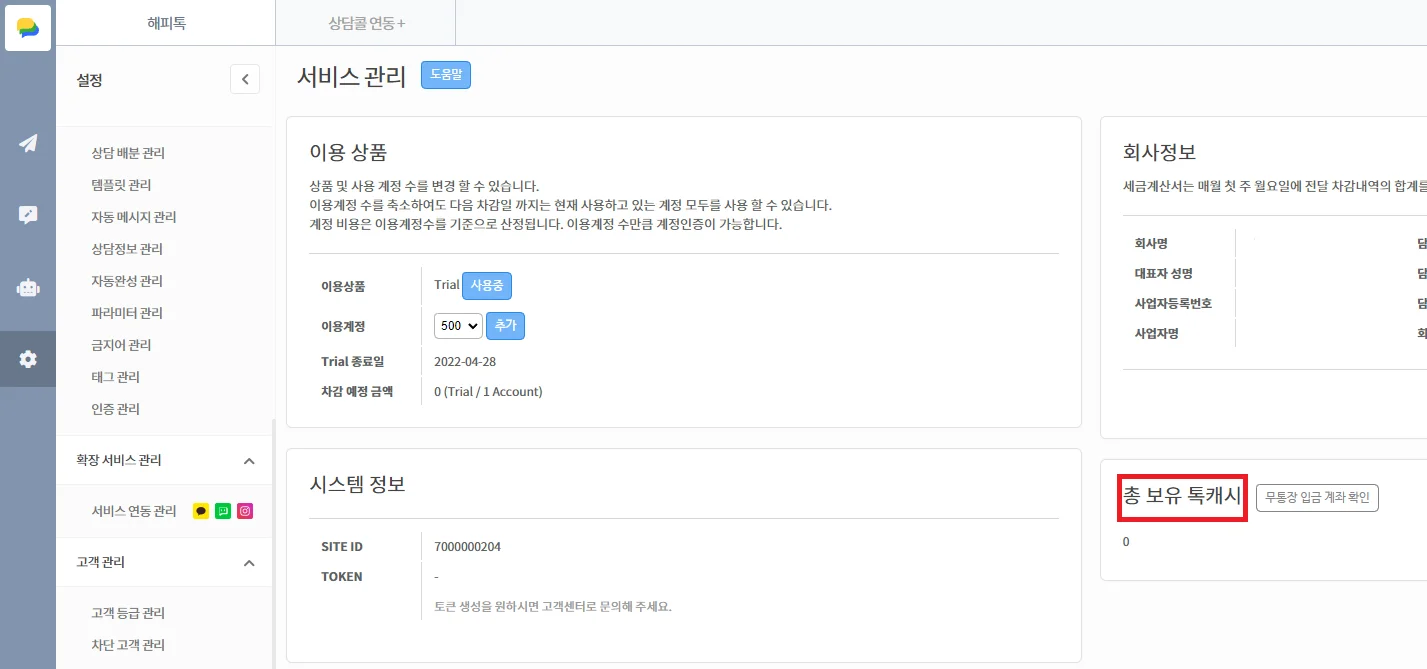1427x669 pixels.
Task: Click the Trial 종료일 date 2022-04-28
Action: point(465,361)
